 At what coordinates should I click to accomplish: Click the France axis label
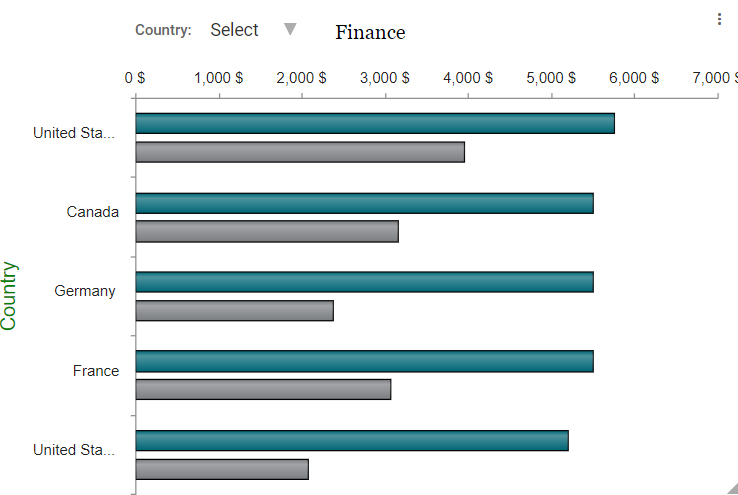tap(96, 371)
